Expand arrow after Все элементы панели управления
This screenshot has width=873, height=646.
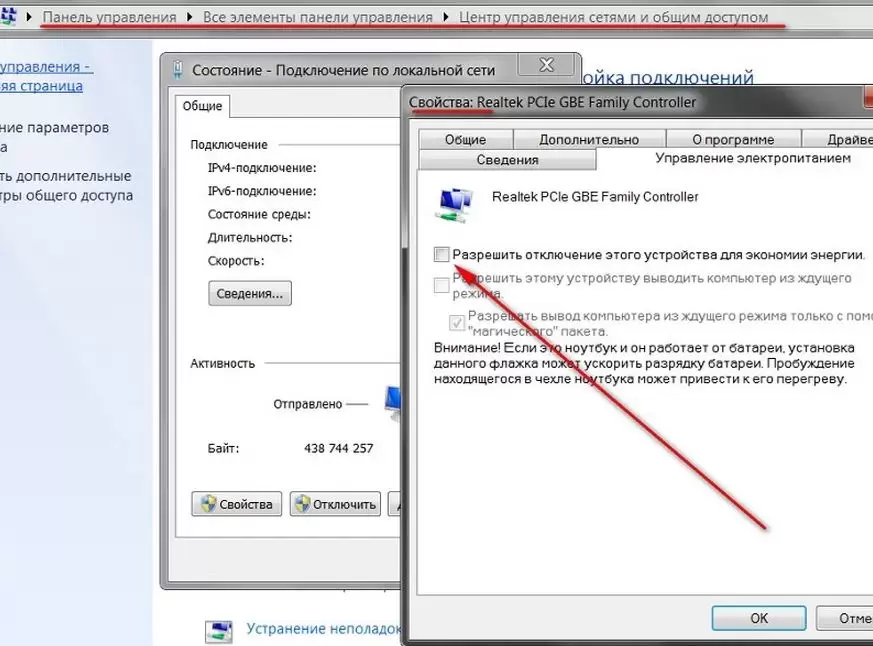click(445, 18)
